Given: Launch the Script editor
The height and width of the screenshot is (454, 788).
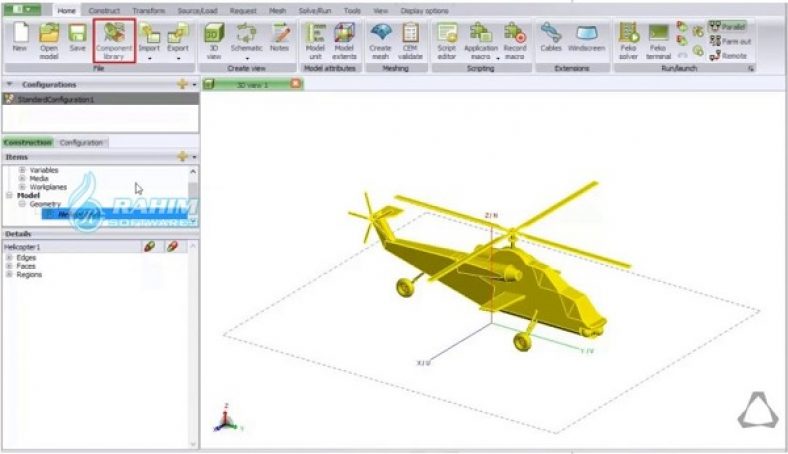Looking at the screenshot, I should coord(446,41).
